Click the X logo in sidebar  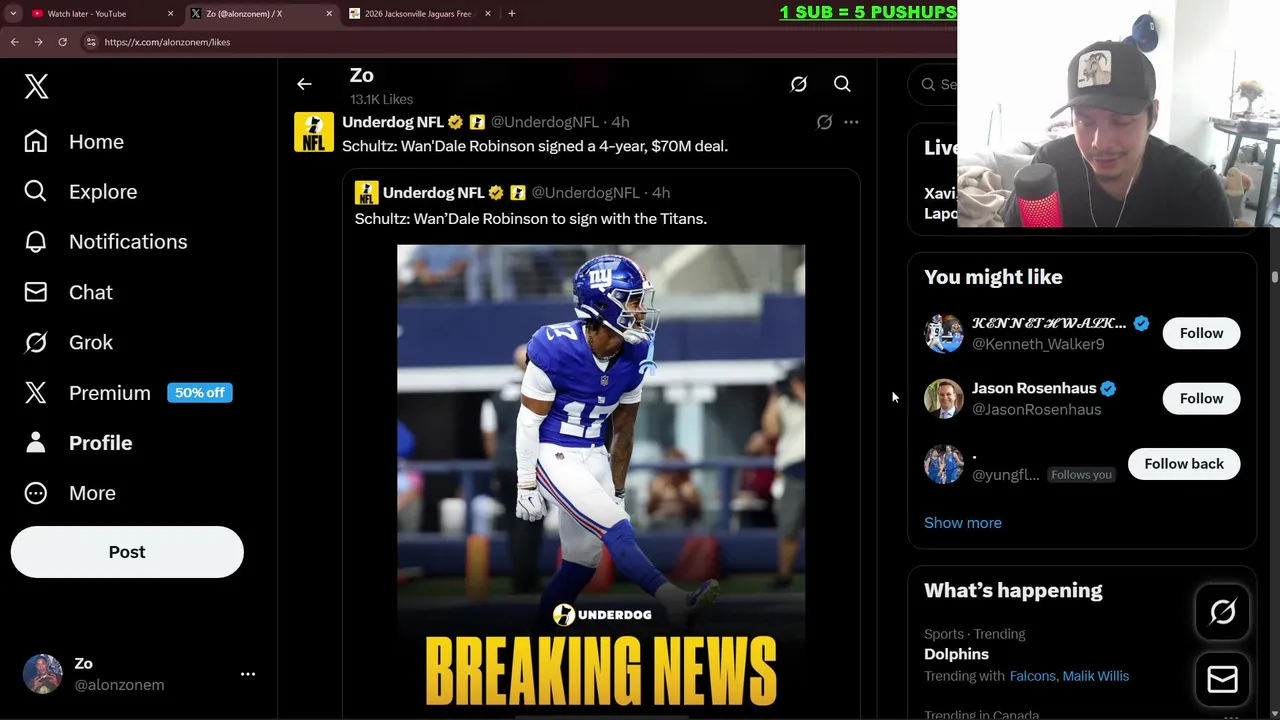pos(36,86)
